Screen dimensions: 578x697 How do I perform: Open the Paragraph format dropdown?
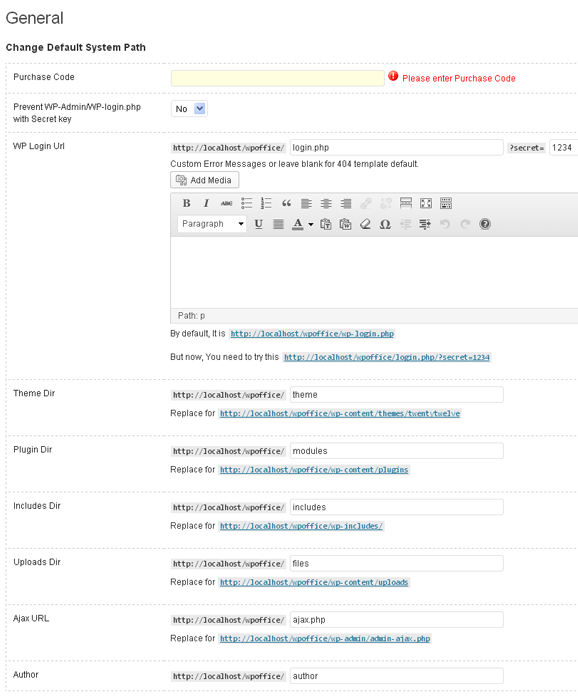tap(212, 224)
